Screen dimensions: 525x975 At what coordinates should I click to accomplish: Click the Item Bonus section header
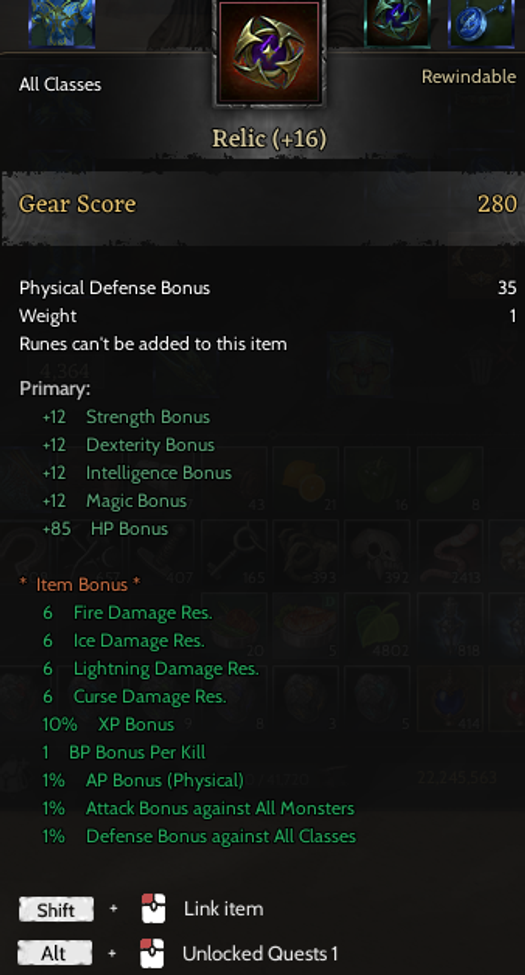(80, 585)
